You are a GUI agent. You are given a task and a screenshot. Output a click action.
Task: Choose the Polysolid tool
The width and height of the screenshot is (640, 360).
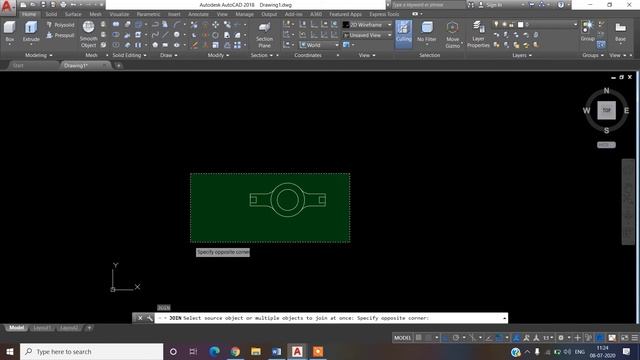coord(60,25)
